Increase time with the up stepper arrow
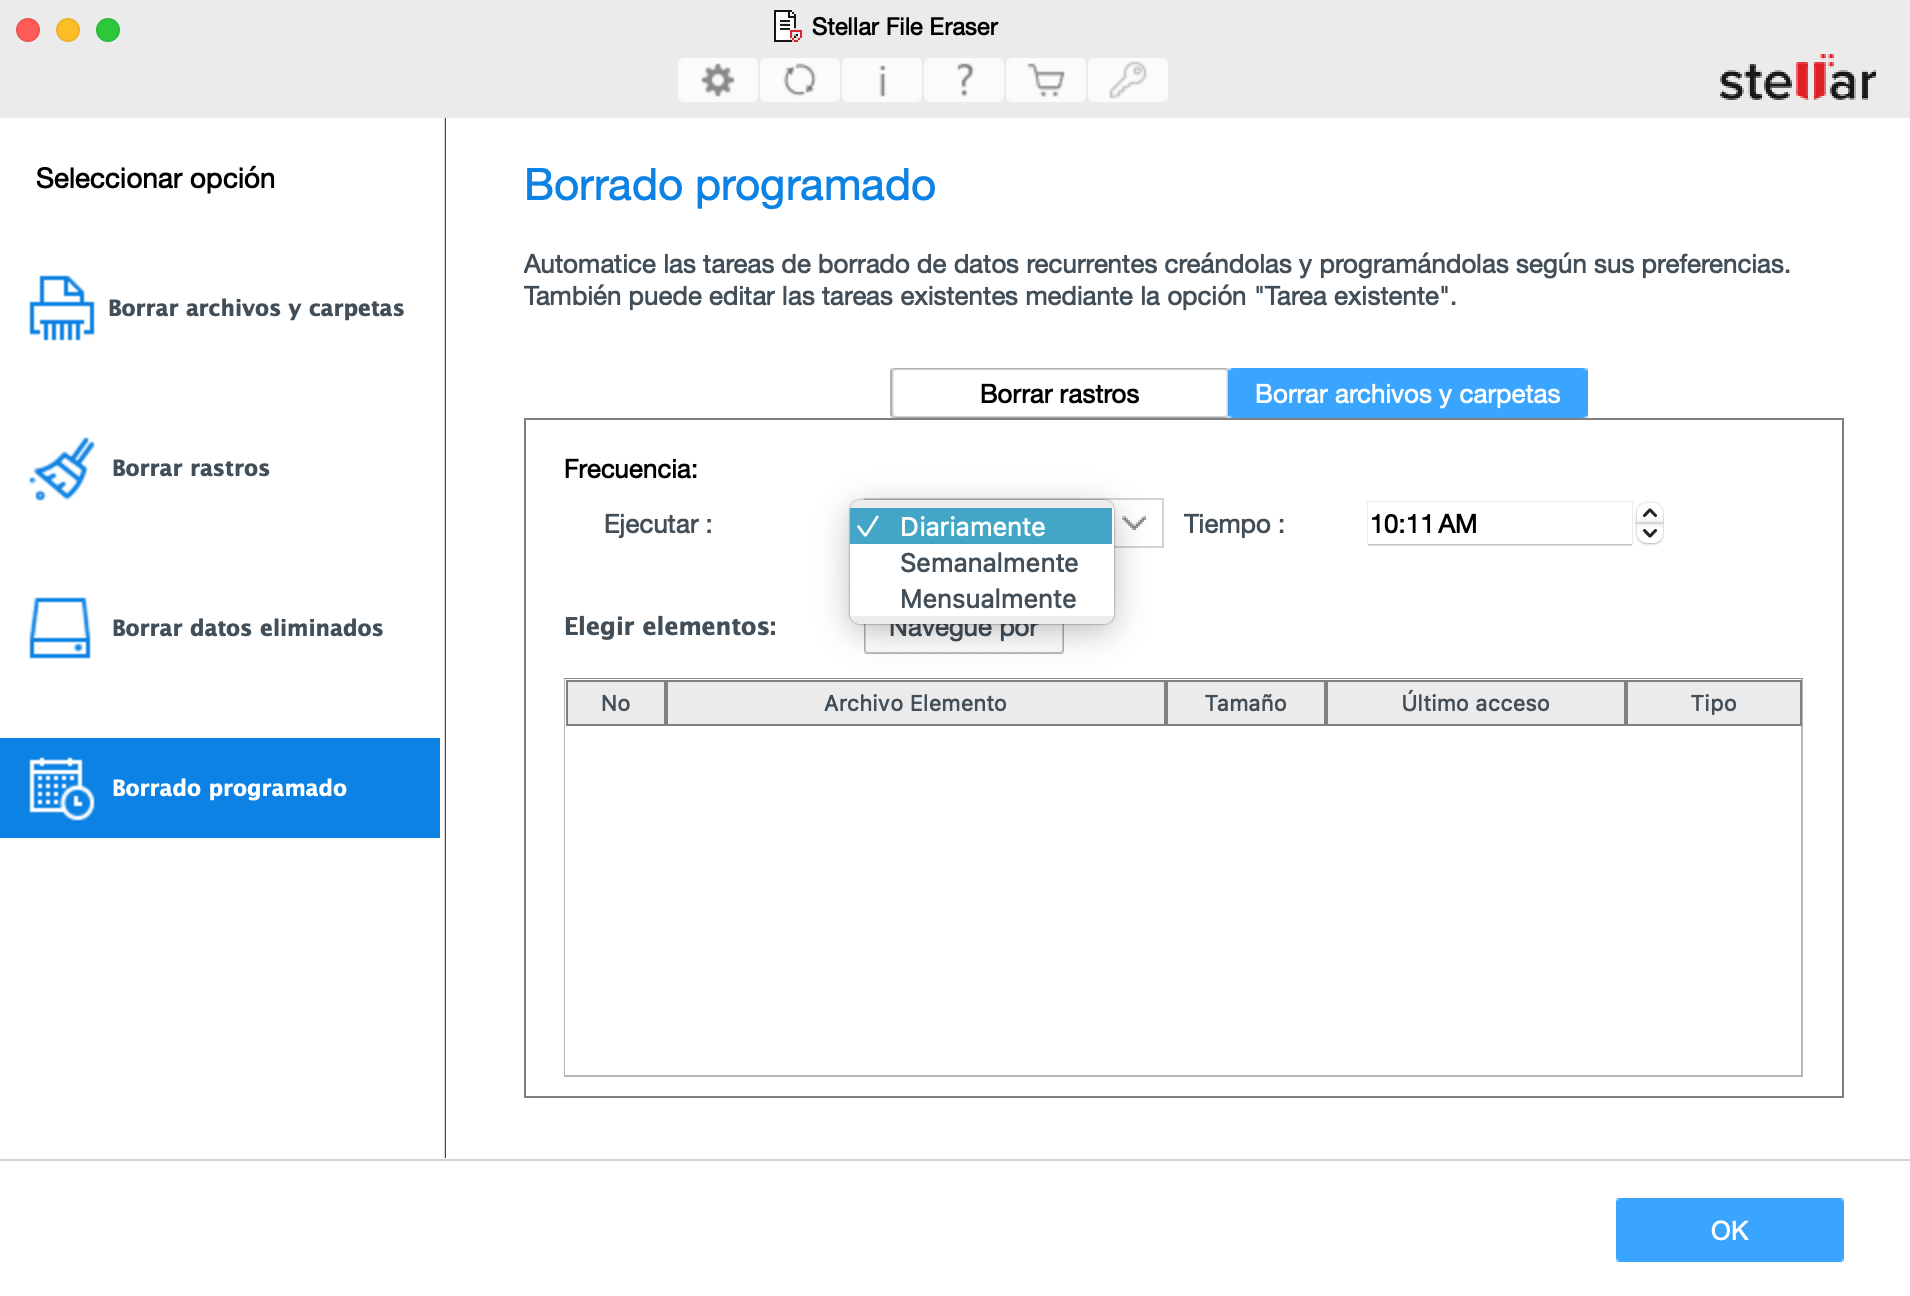1910x1296 pixels. pos(1650,513)
